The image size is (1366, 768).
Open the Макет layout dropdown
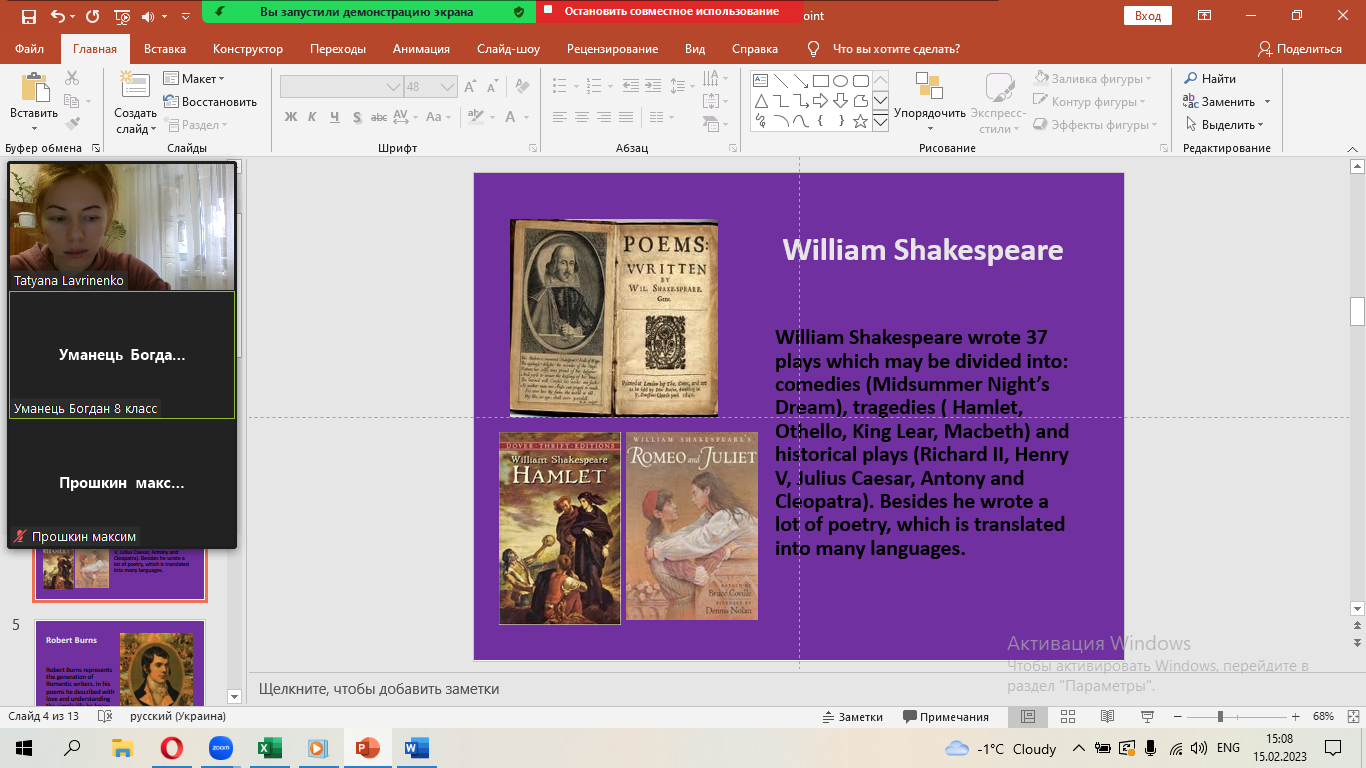(195, 79)
